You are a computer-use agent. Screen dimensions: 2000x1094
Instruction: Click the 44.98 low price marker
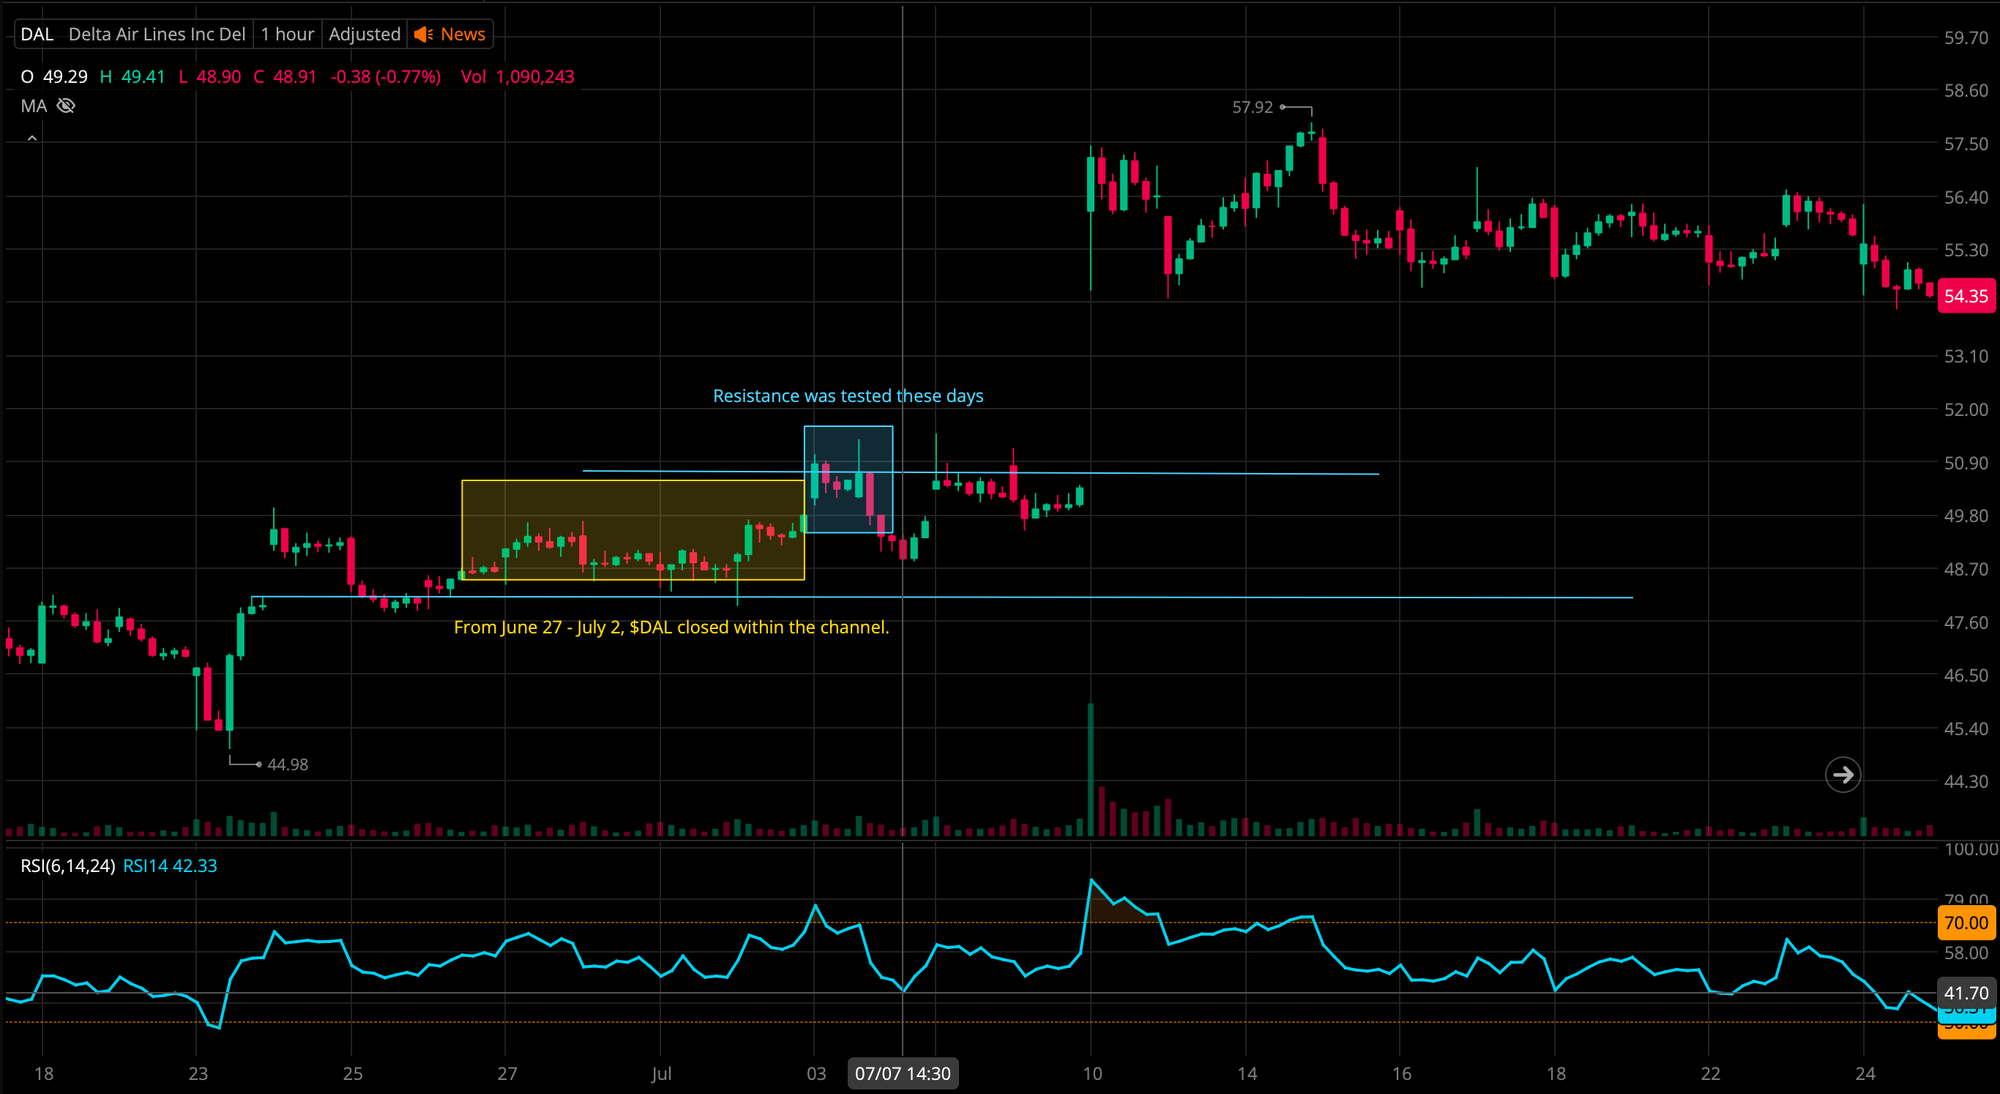point(287,765)
